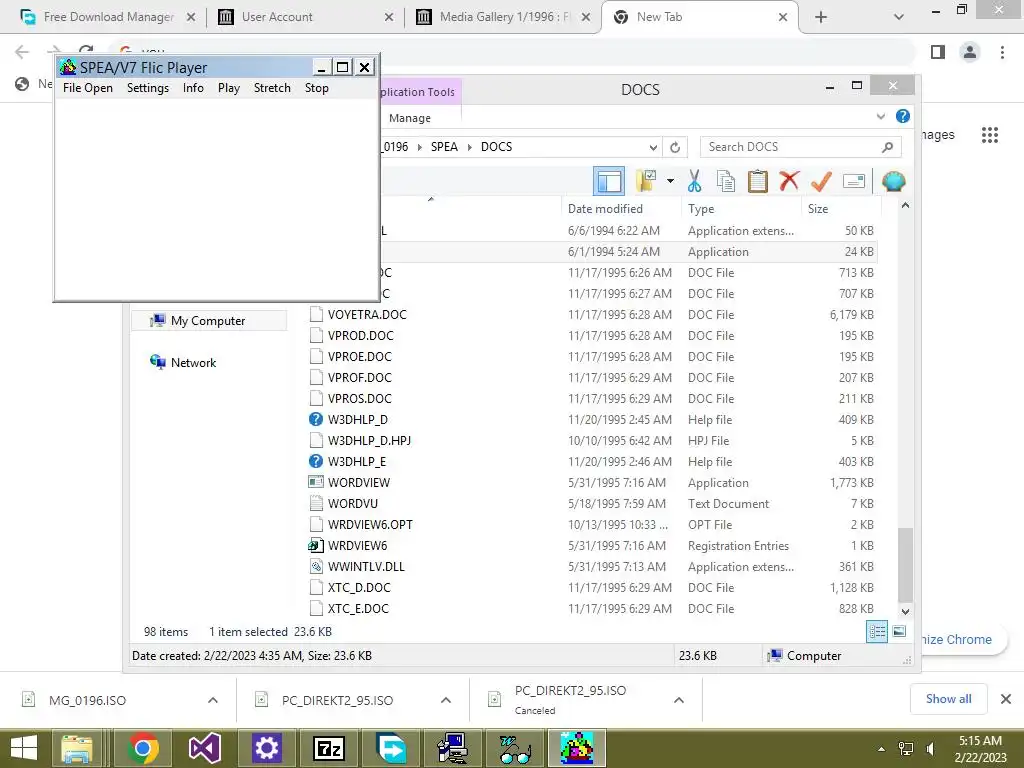Select My Computer in navigation pane
Image resolution: width=1024 pixels, height=768 pixels.
click(x=208, y=321)
